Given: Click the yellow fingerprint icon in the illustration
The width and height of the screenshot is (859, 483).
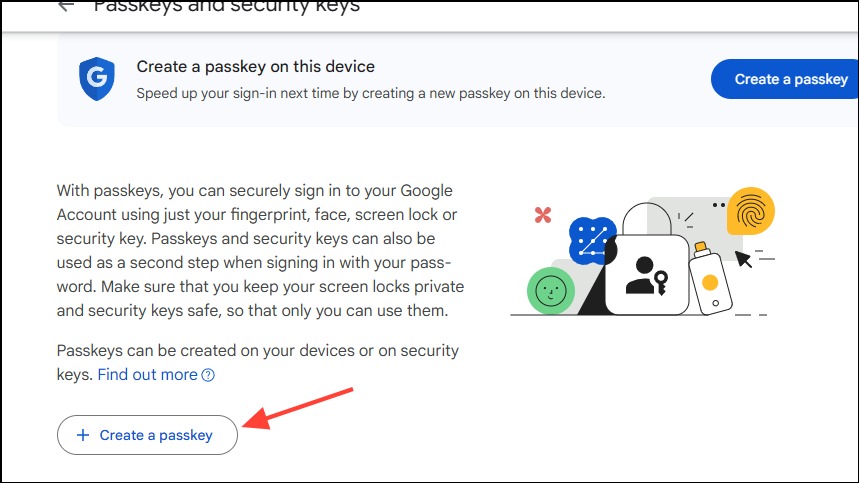Looking at the screenshot, I should (x=751, y=211).
